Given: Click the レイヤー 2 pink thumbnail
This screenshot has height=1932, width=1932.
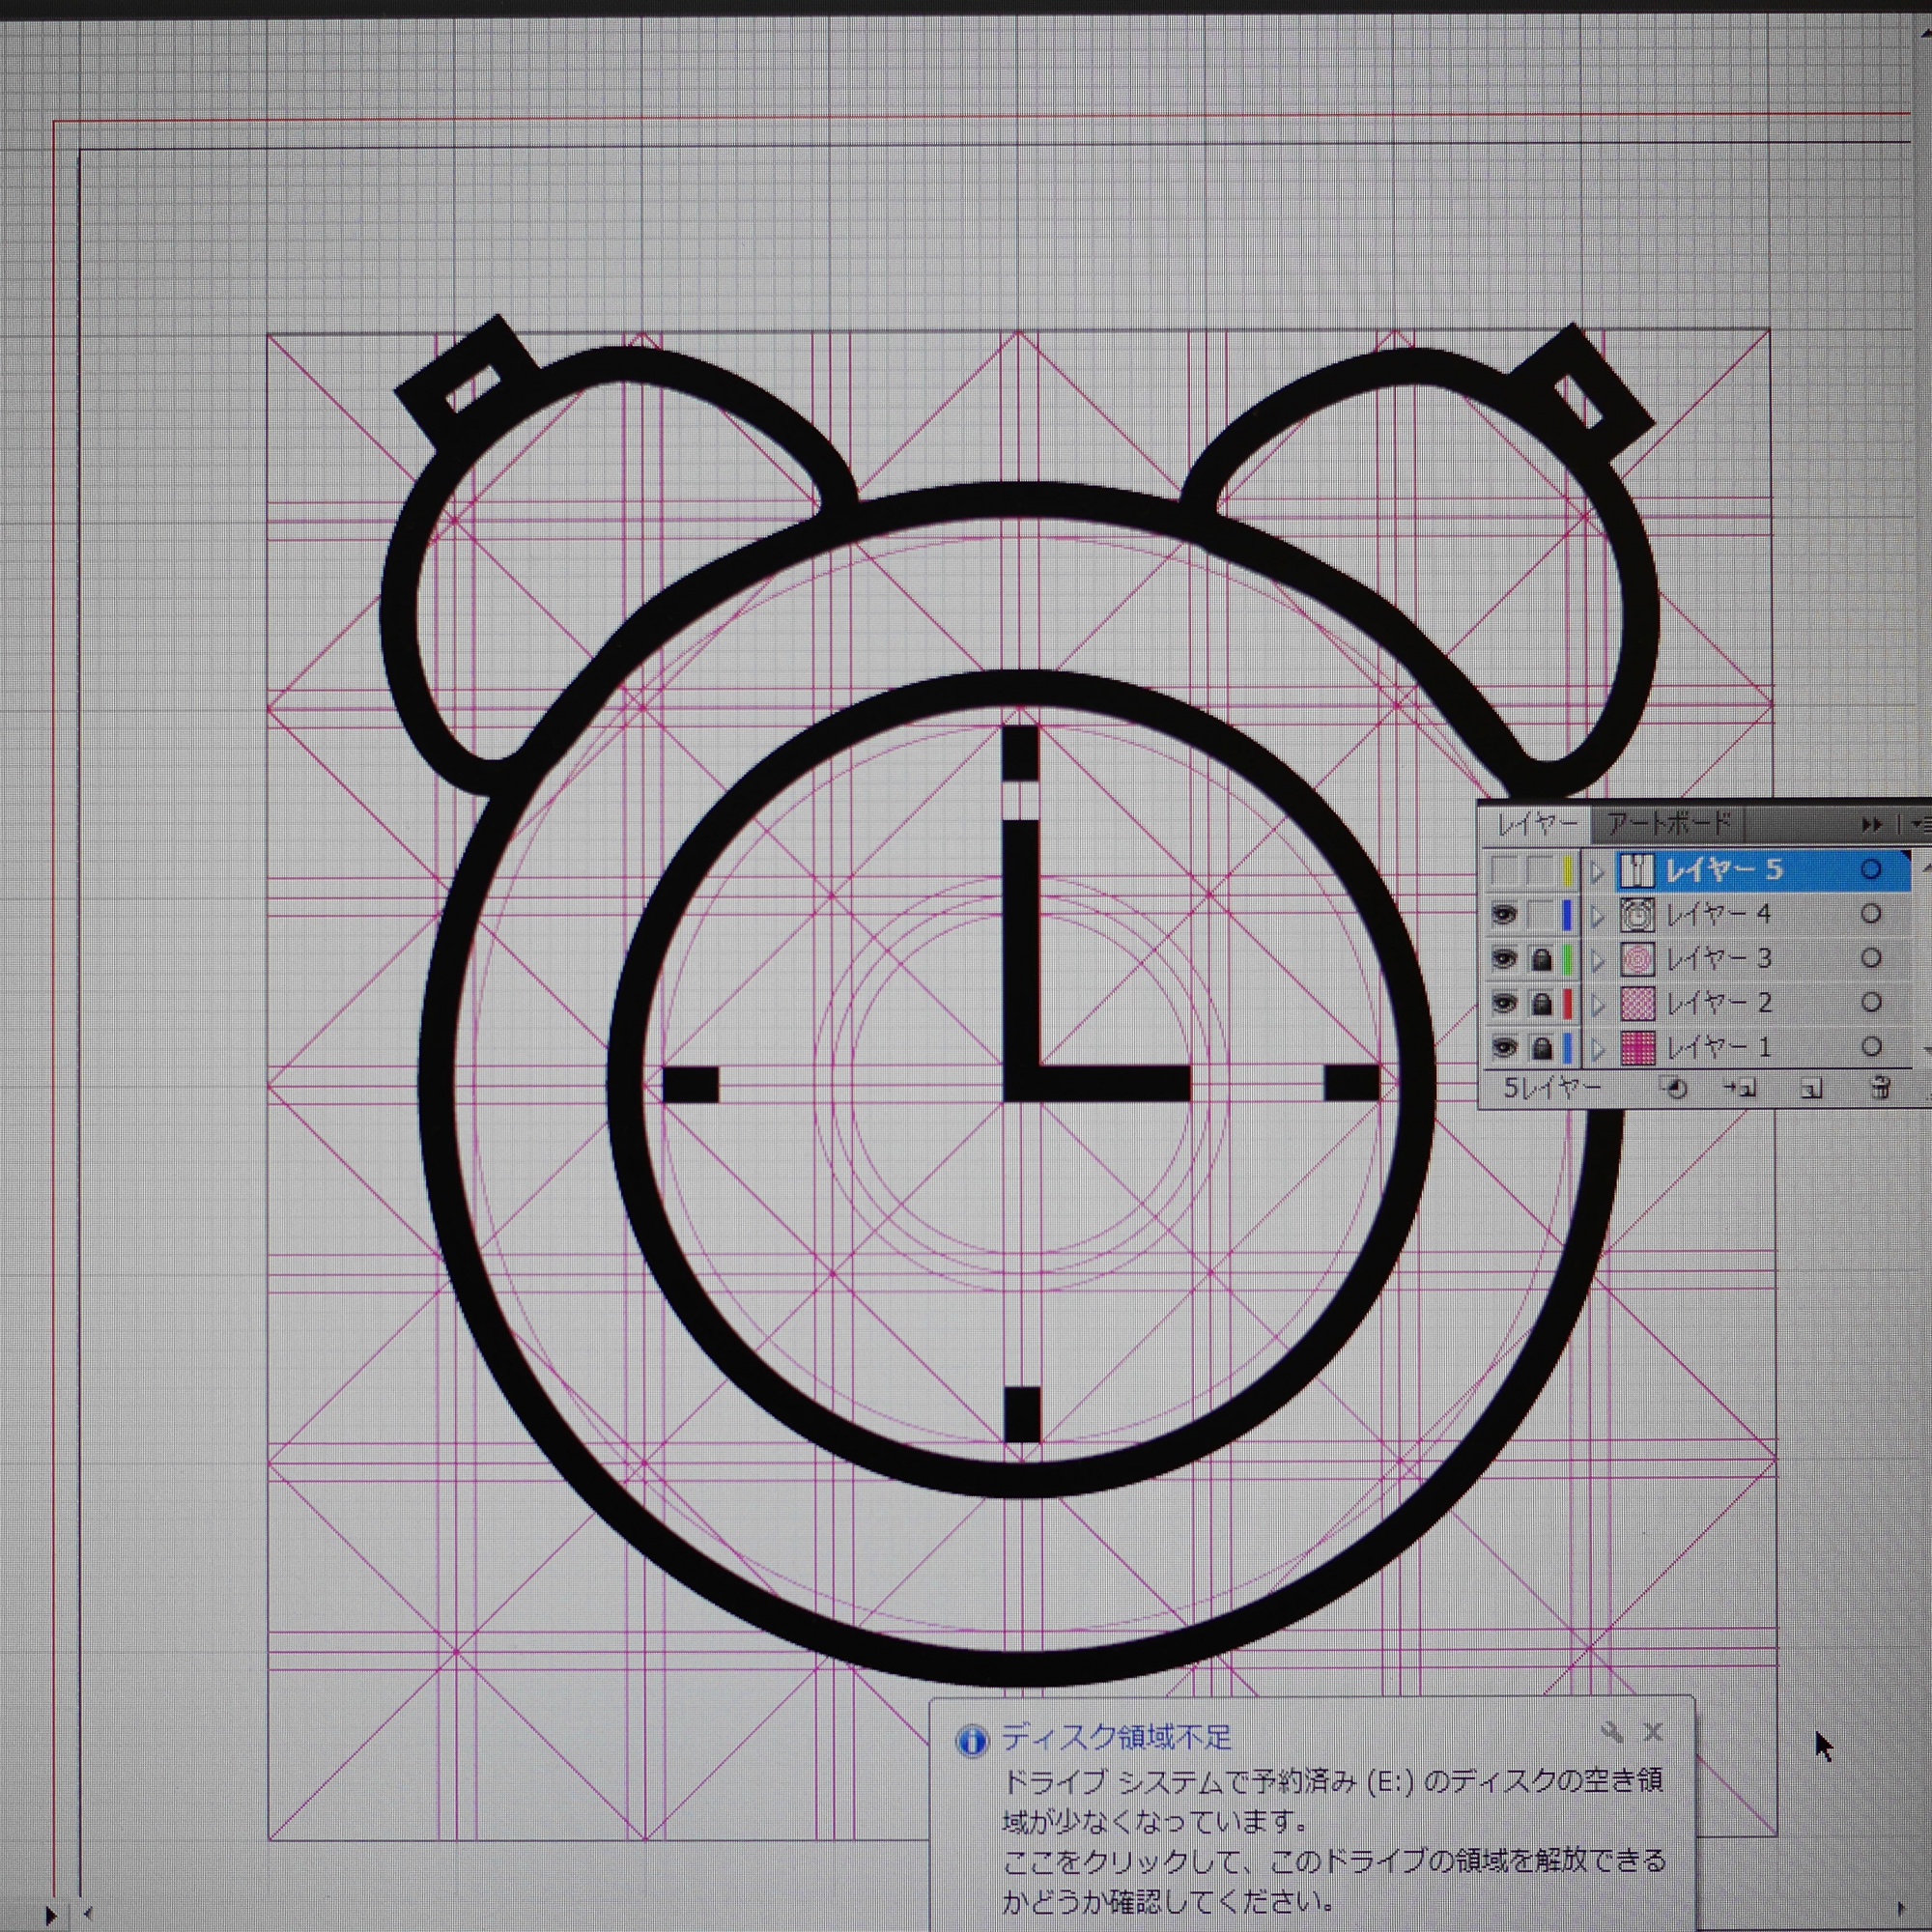Looking at the screenshot, I should [1637, 1003].
